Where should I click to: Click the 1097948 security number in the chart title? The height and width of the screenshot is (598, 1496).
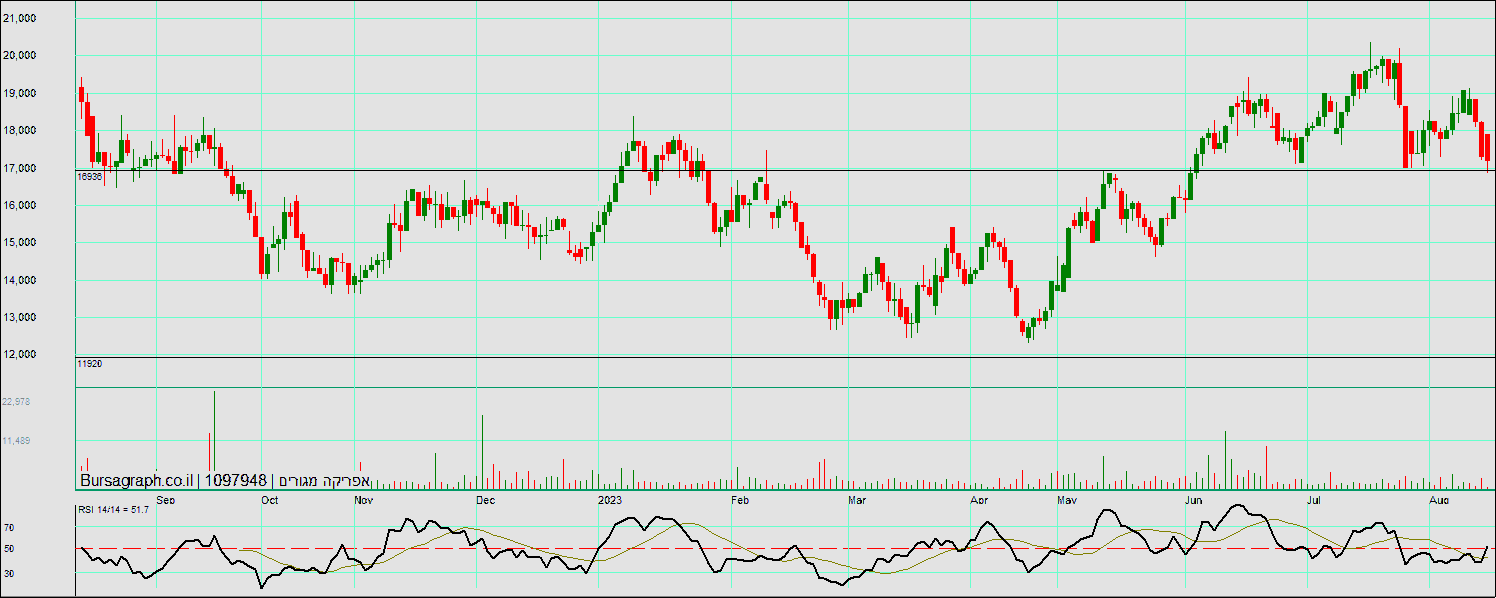coord(237,481)
